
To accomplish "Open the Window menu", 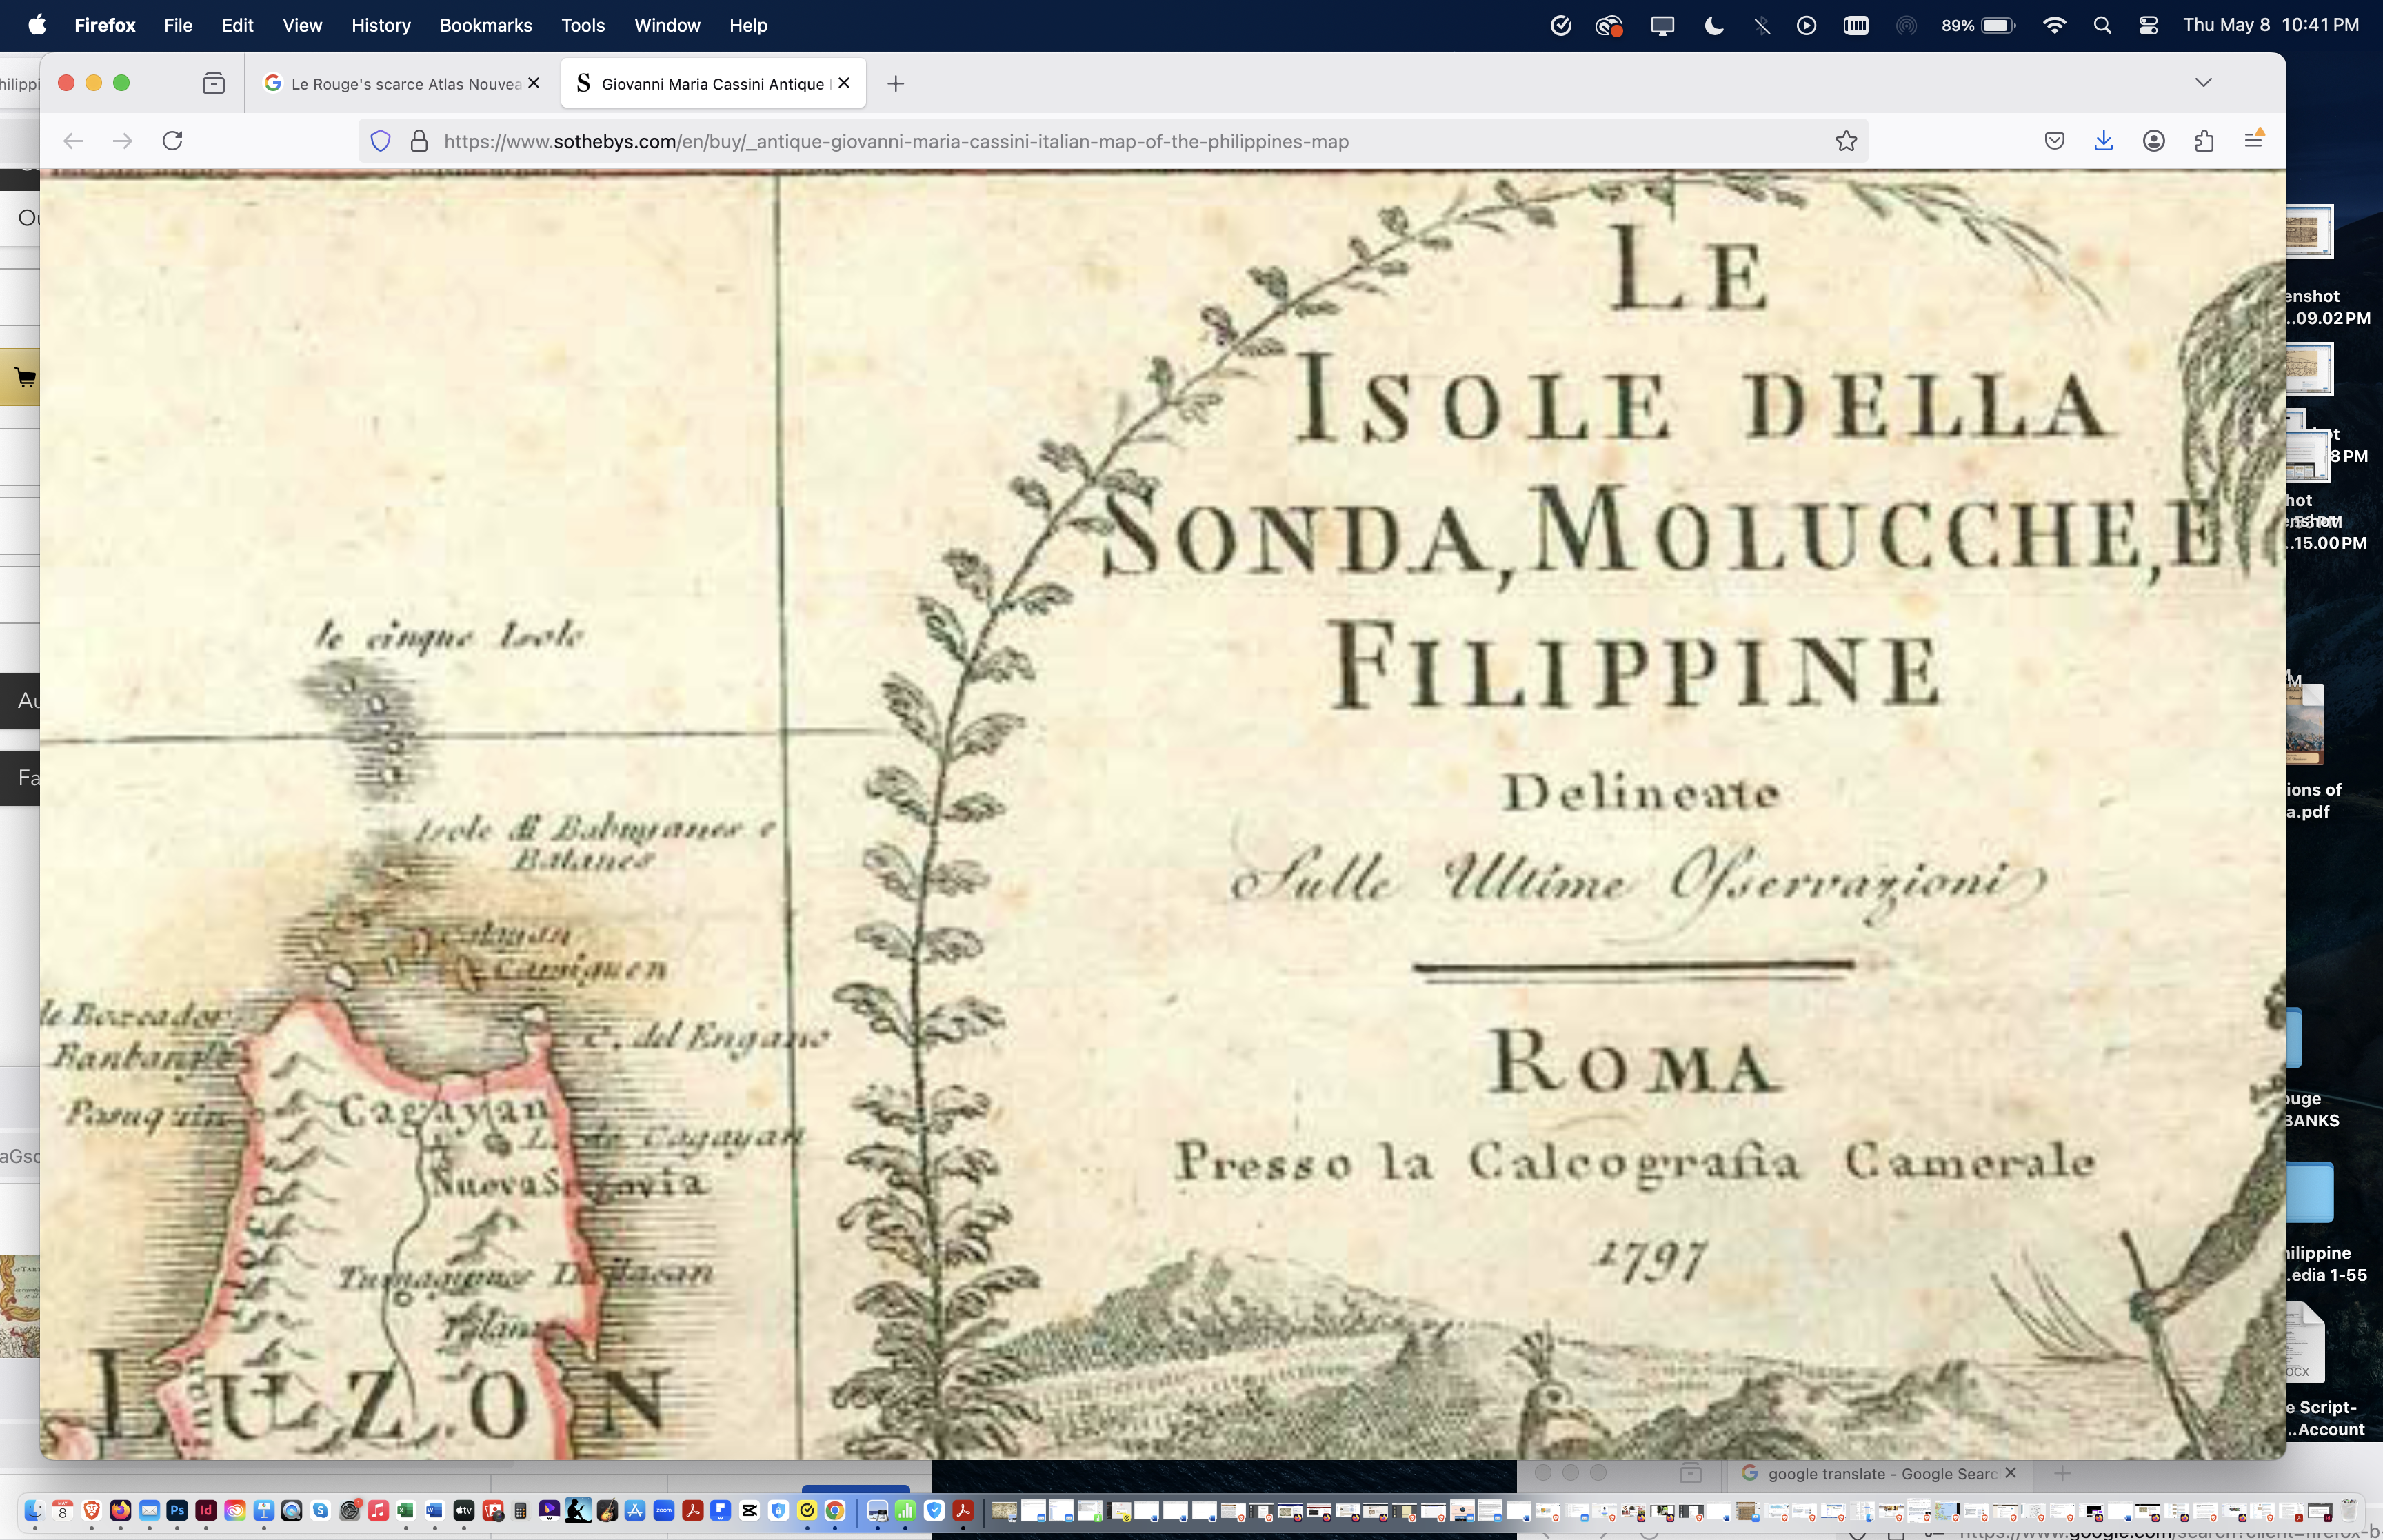I will (667, 25).
